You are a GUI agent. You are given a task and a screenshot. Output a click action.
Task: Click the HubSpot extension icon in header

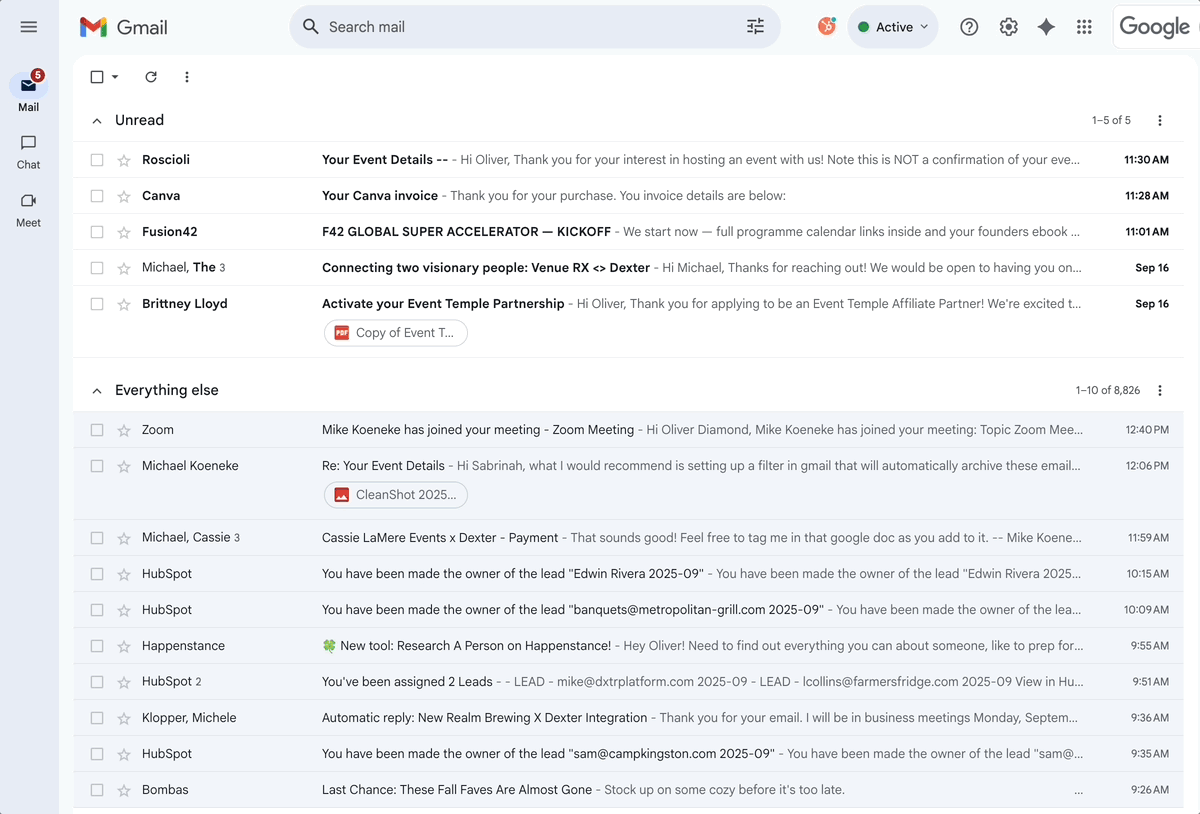tap(826, 27)
